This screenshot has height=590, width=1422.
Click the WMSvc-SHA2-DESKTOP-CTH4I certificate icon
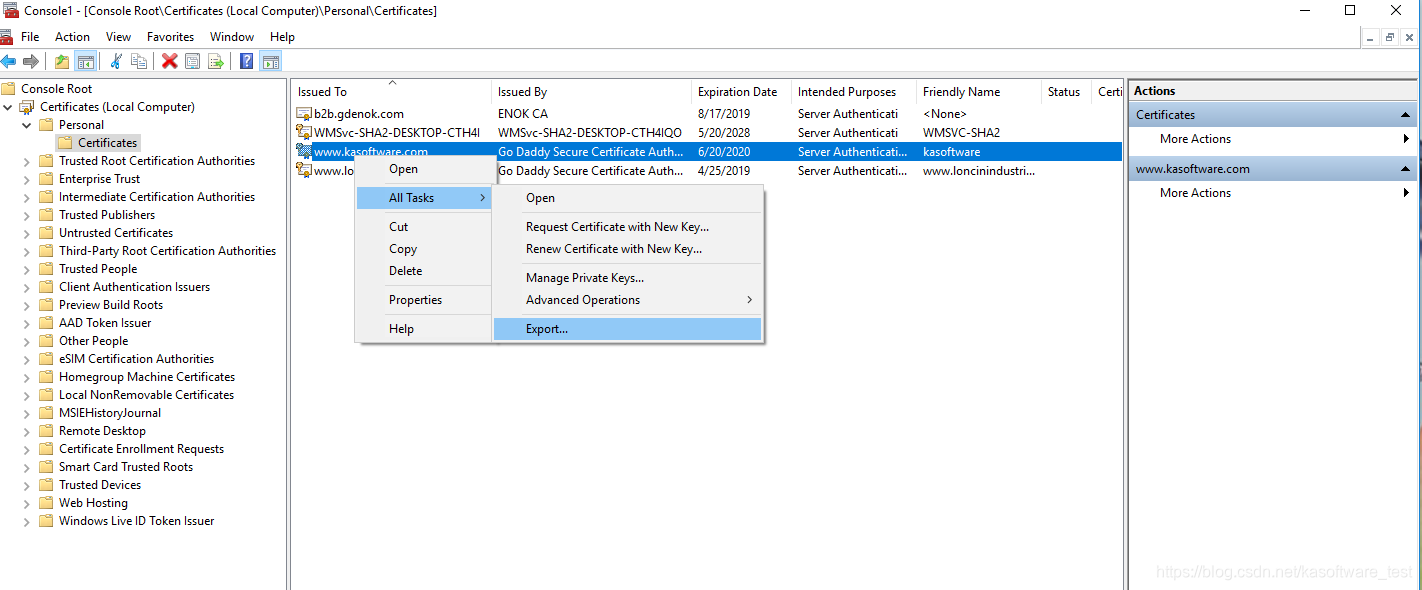tap(304, 132)
